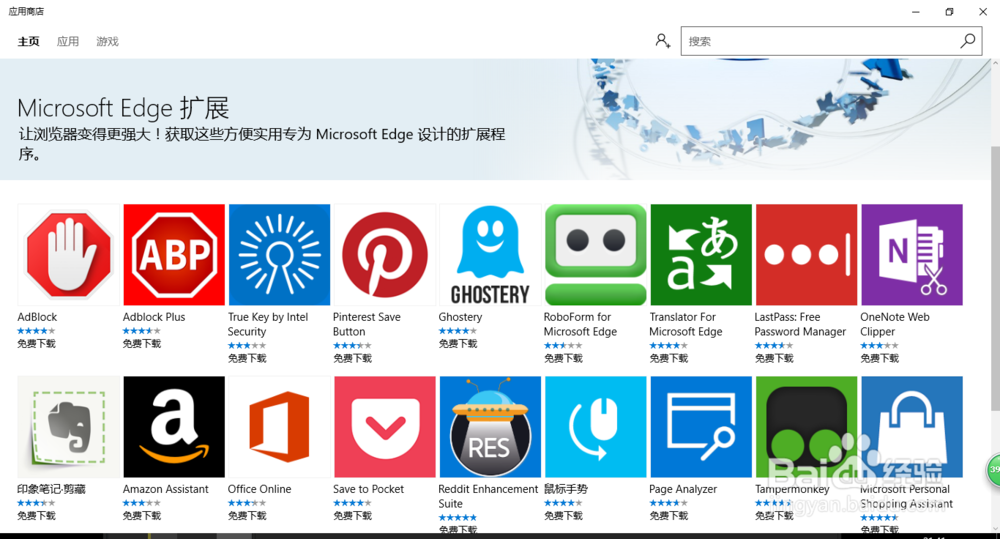Screen dimensions: 1000x539
Task: Open the OneNote Web Clipper icon
Action: [x=911, y=255]
